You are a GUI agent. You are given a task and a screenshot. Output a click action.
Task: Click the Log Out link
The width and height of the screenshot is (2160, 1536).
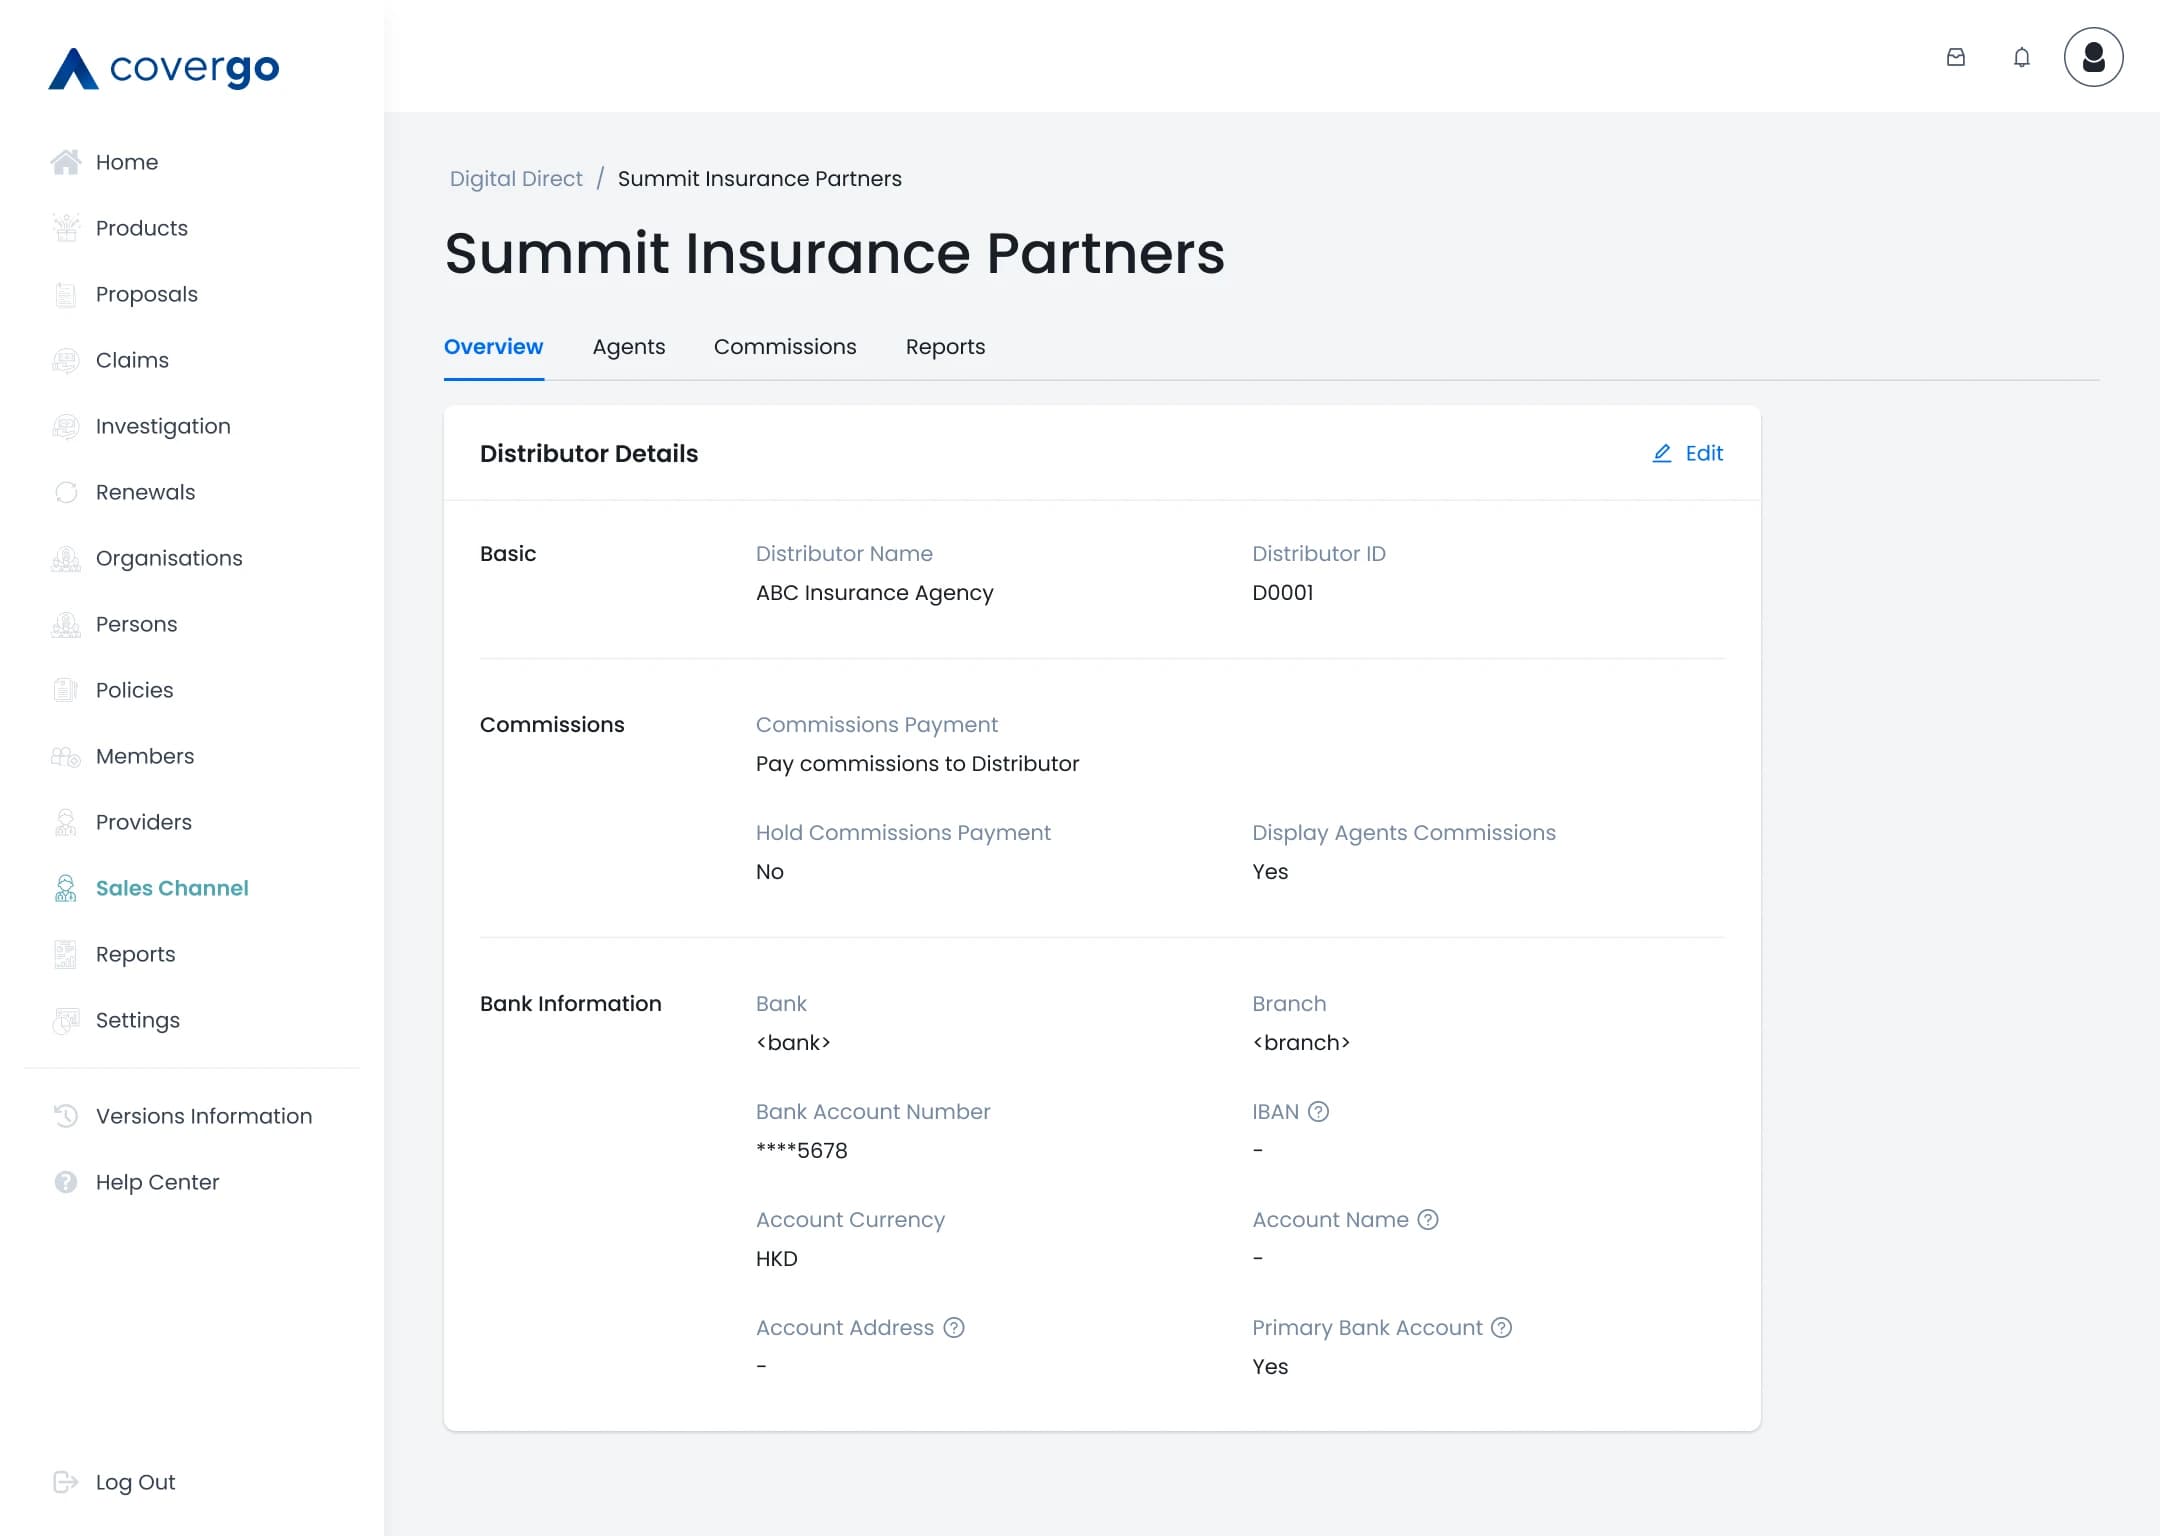(135, 1482)
